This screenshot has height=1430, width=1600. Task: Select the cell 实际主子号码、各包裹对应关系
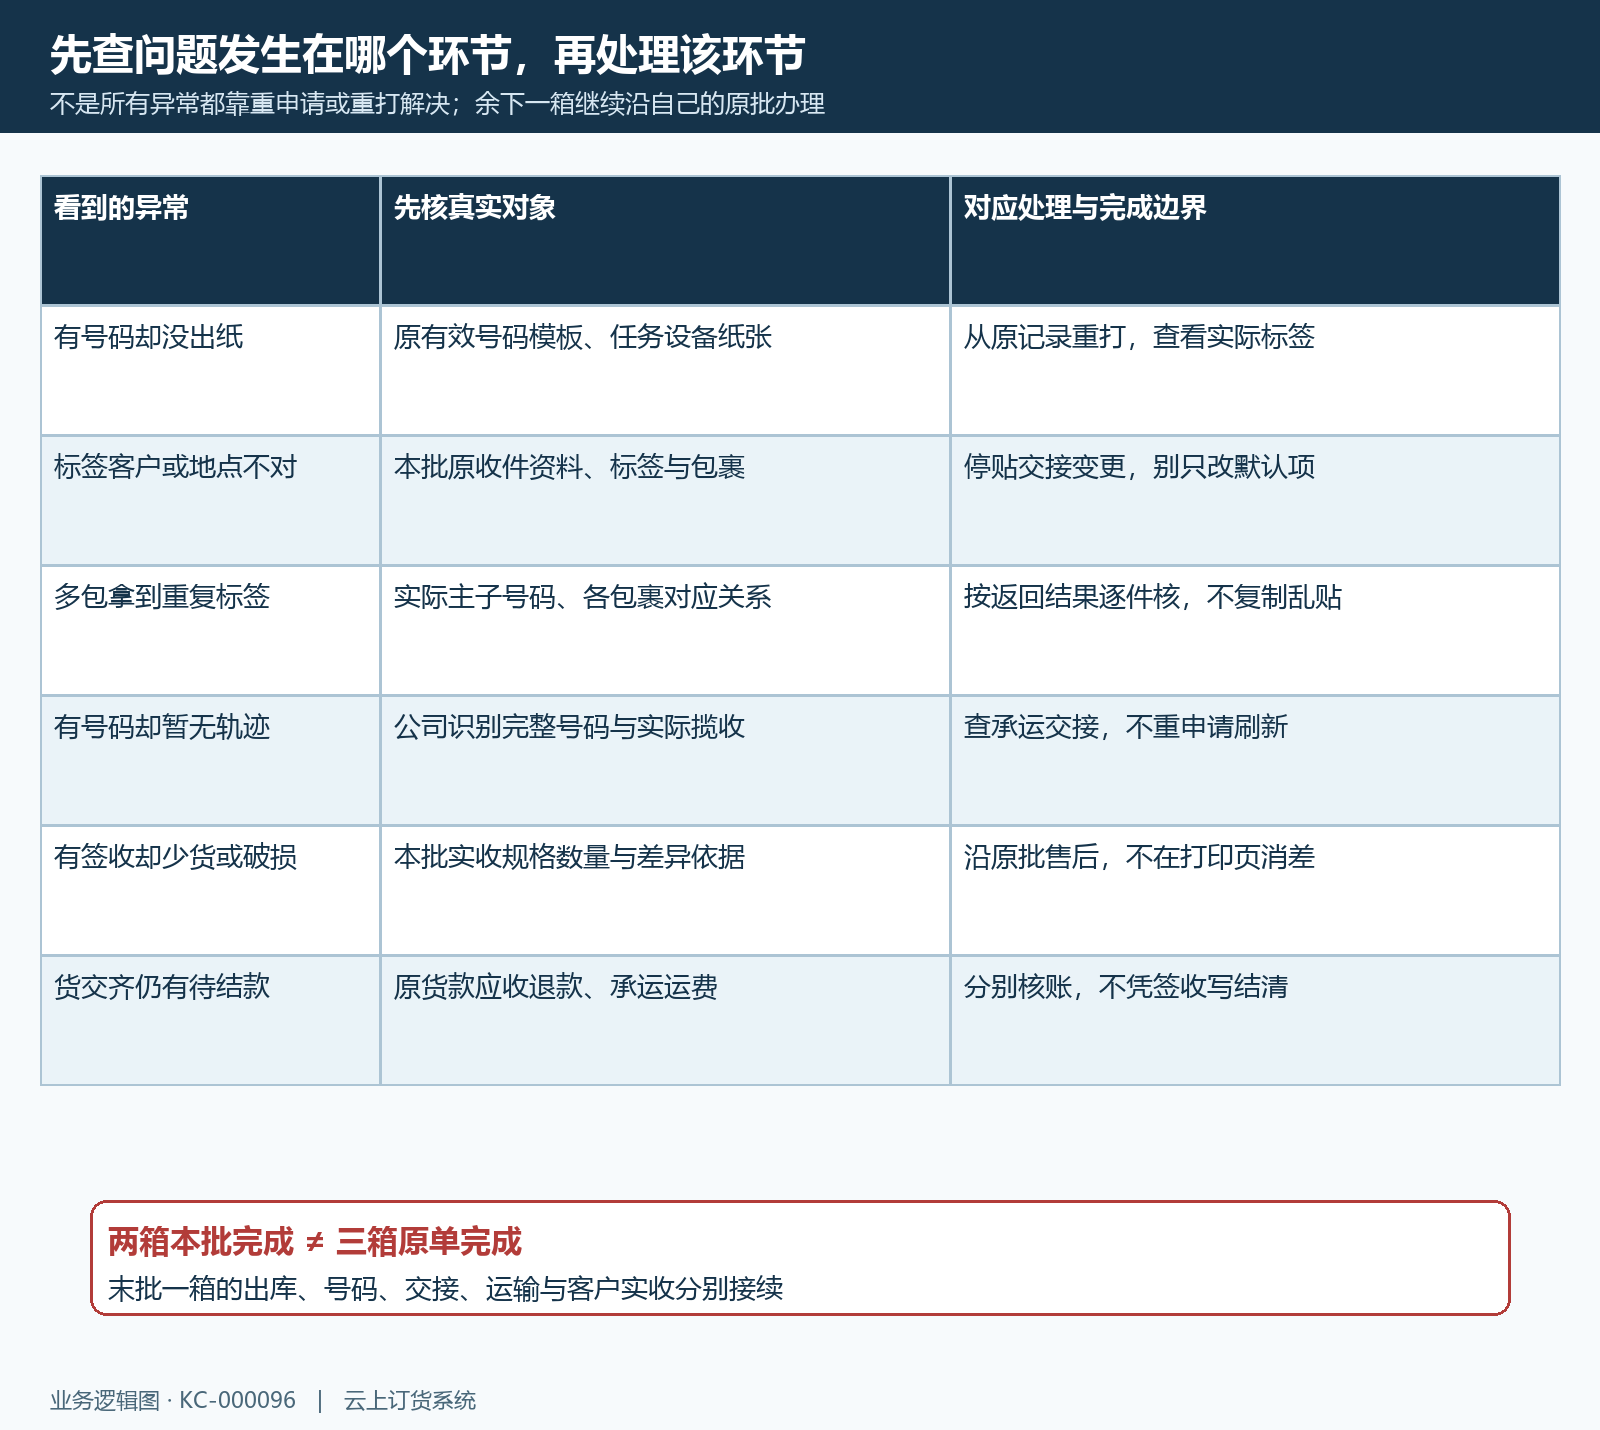(665, 630)
